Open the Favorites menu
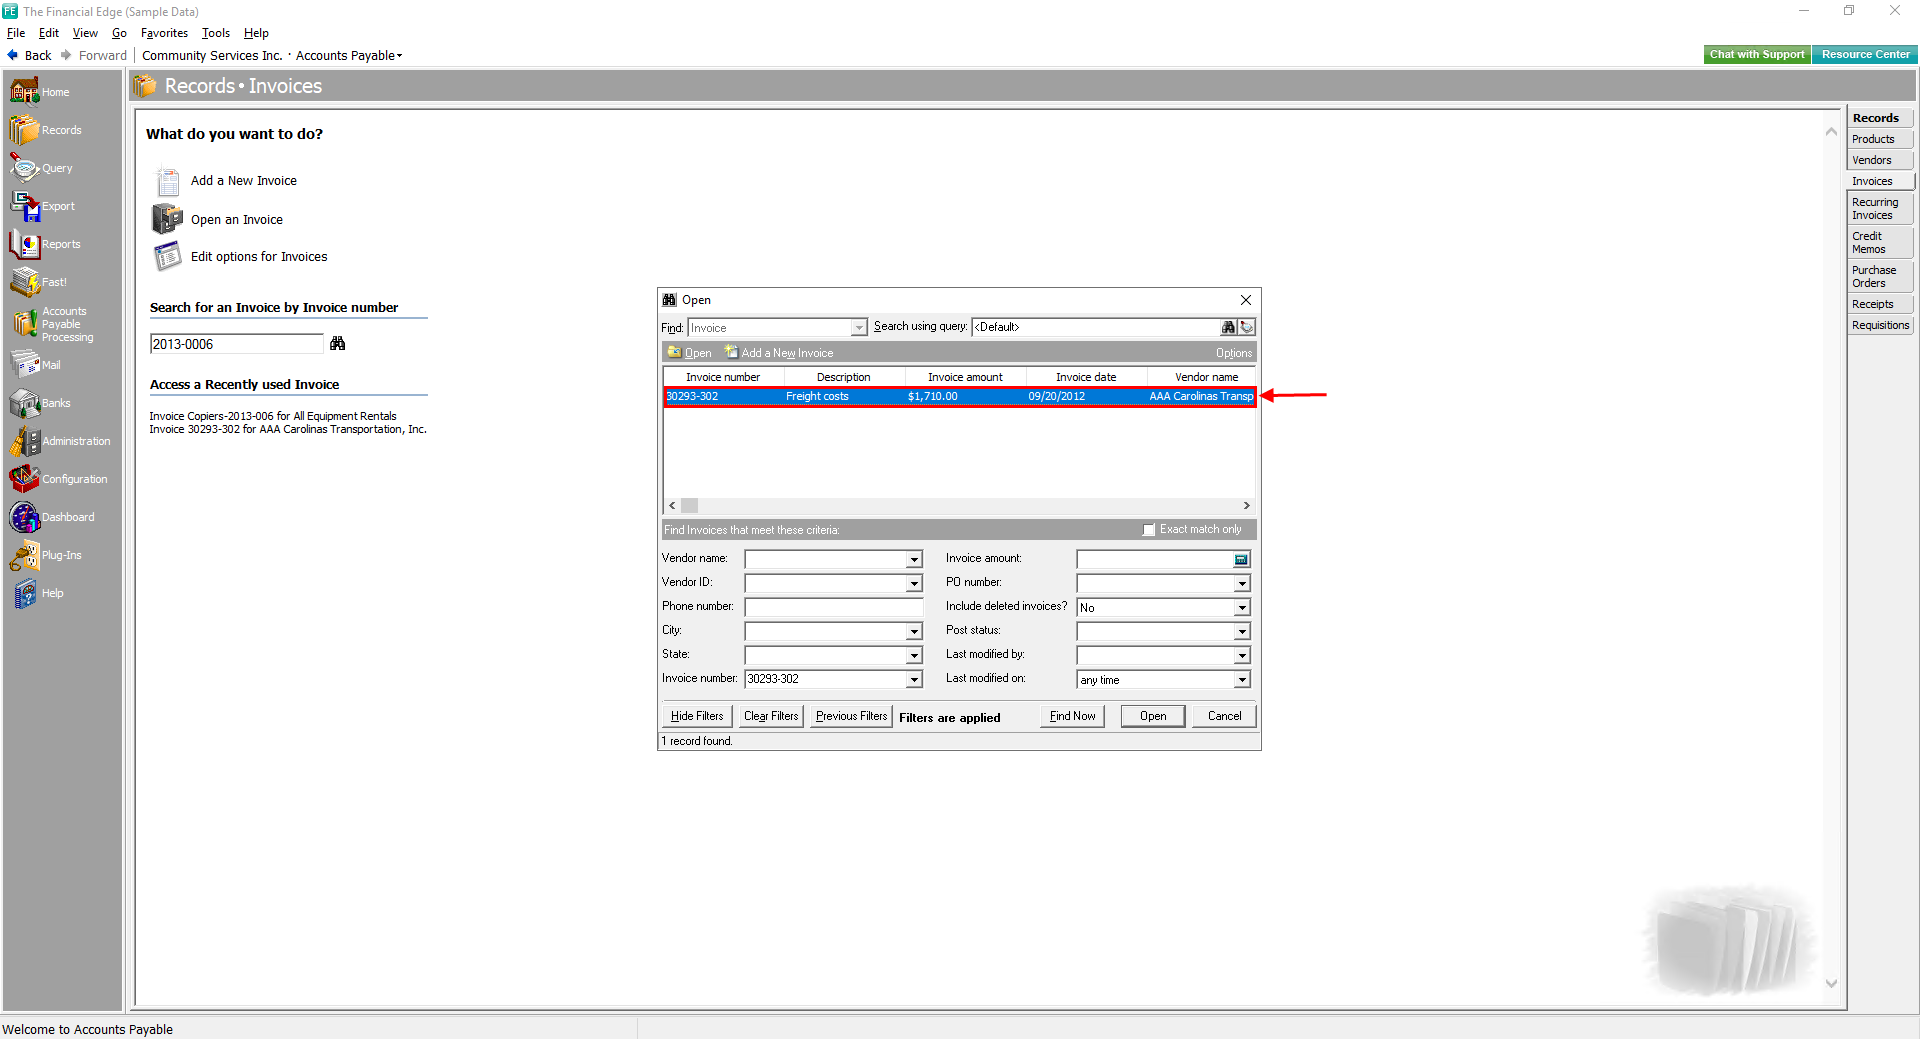This screenshot has height=1039, width=1920. tap(164, 33)
